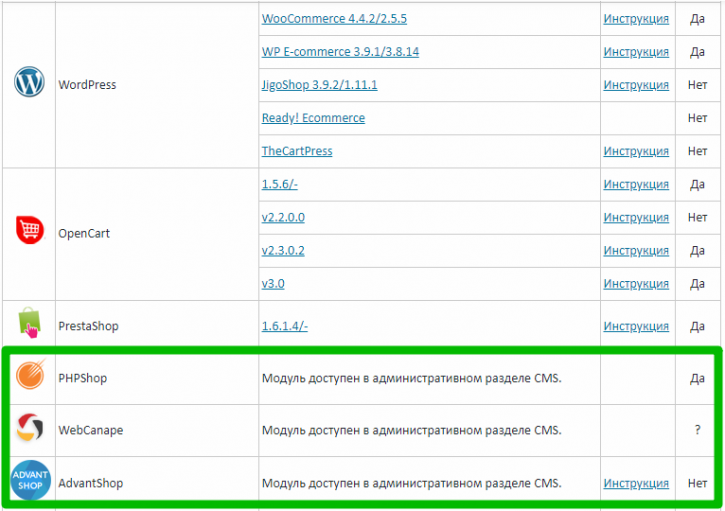Select the PHPShop name cell
725x511 pixels.
157,378
